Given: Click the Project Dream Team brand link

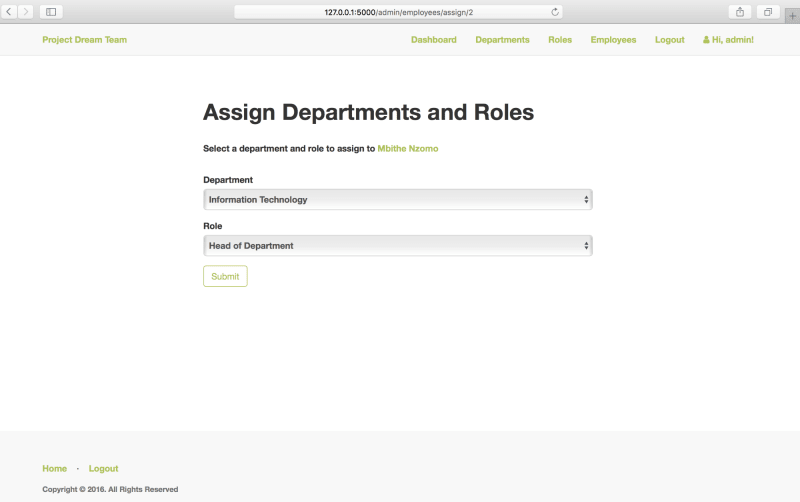Looking at the screenshot, I should pos(85,40).
